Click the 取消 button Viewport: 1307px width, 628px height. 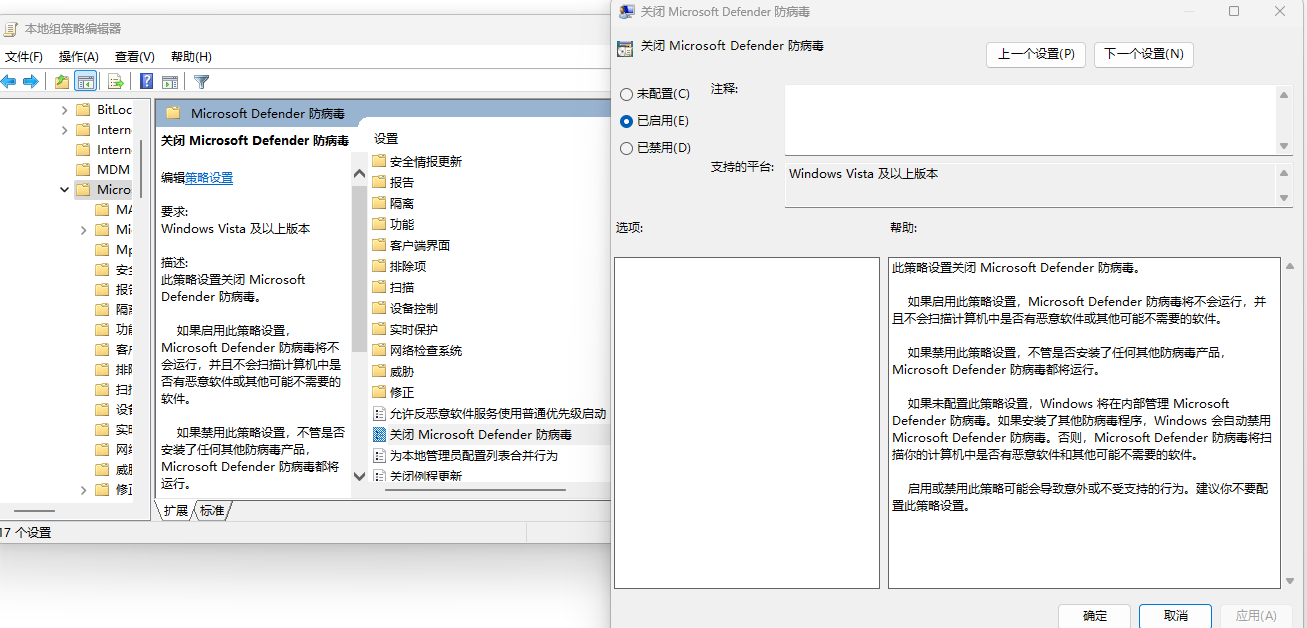tap(1176, 616)
